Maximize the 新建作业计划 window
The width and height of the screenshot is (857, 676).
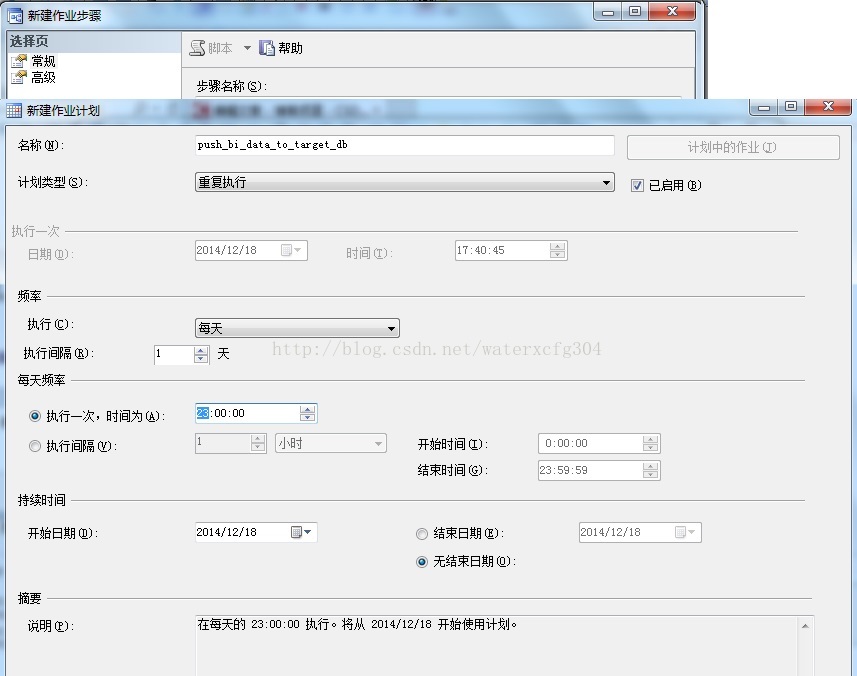pyautogui.click(x=791, y=107)
